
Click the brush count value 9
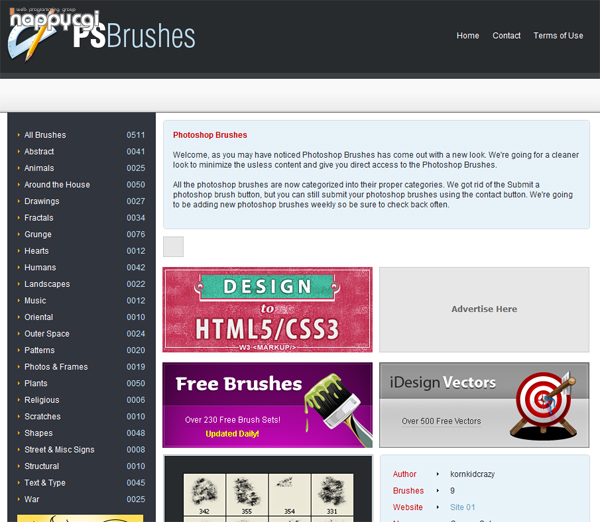coord(452,491)
